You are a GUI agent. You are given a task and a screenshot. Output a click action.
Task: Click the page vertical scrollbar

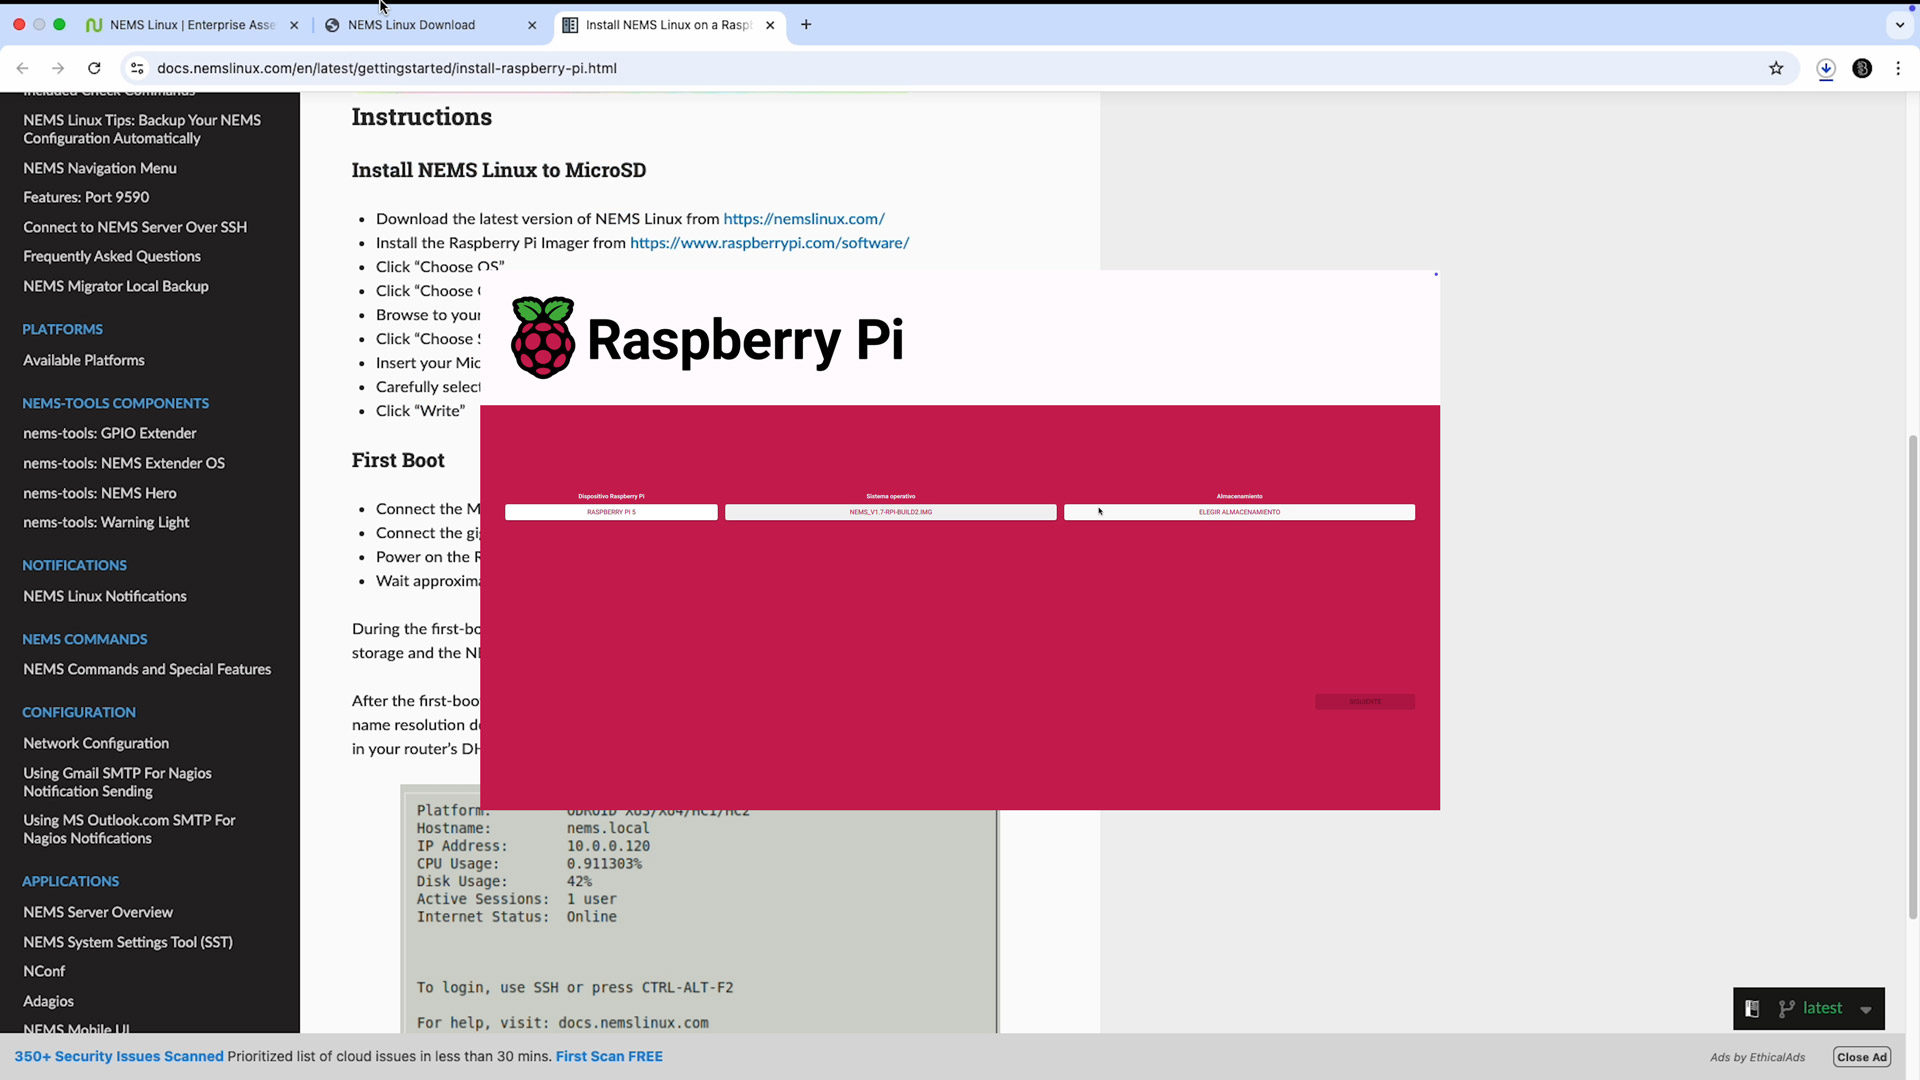[x=1913, y=677]
